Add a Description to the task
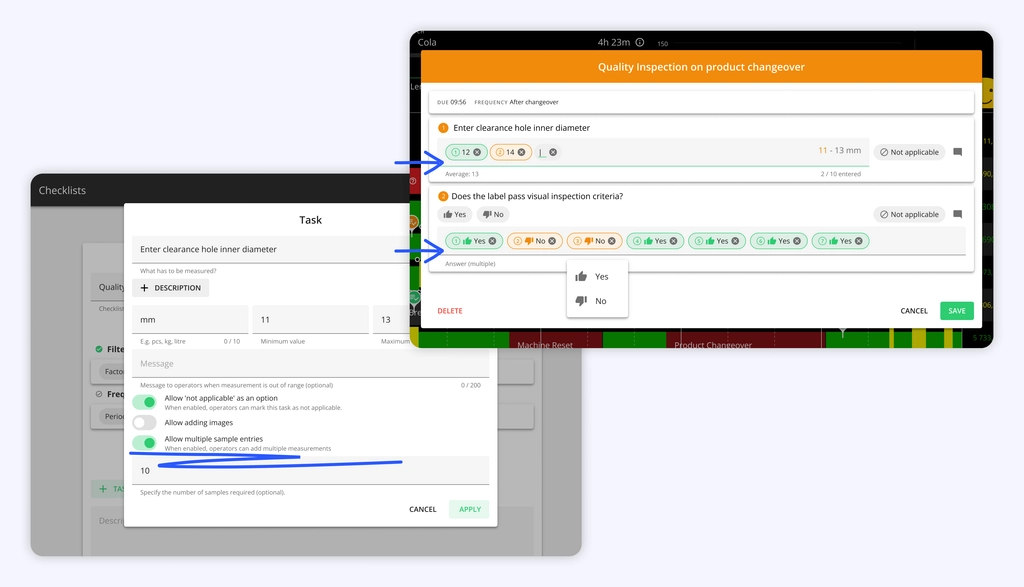1024x587 pixels. click(170, 288)
